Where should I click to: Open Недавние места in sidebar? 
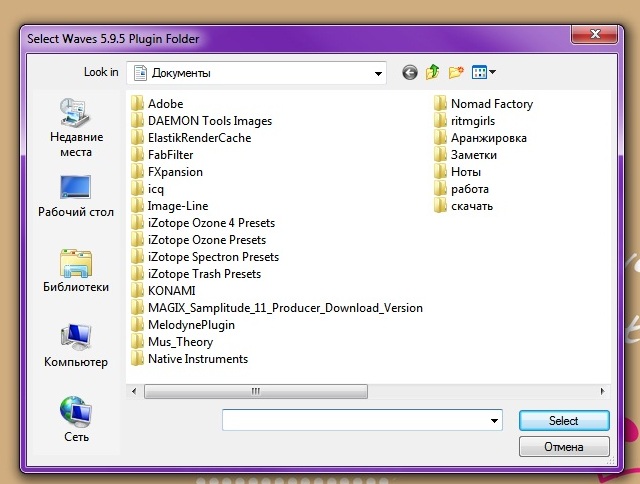(75, 128)
